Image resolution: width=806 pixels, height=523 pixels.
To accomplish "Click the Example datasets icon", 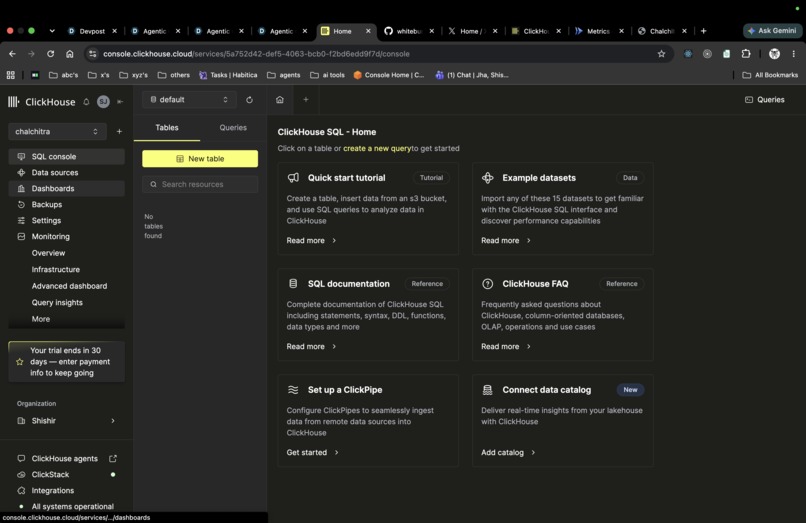I will tap(487, 178).
